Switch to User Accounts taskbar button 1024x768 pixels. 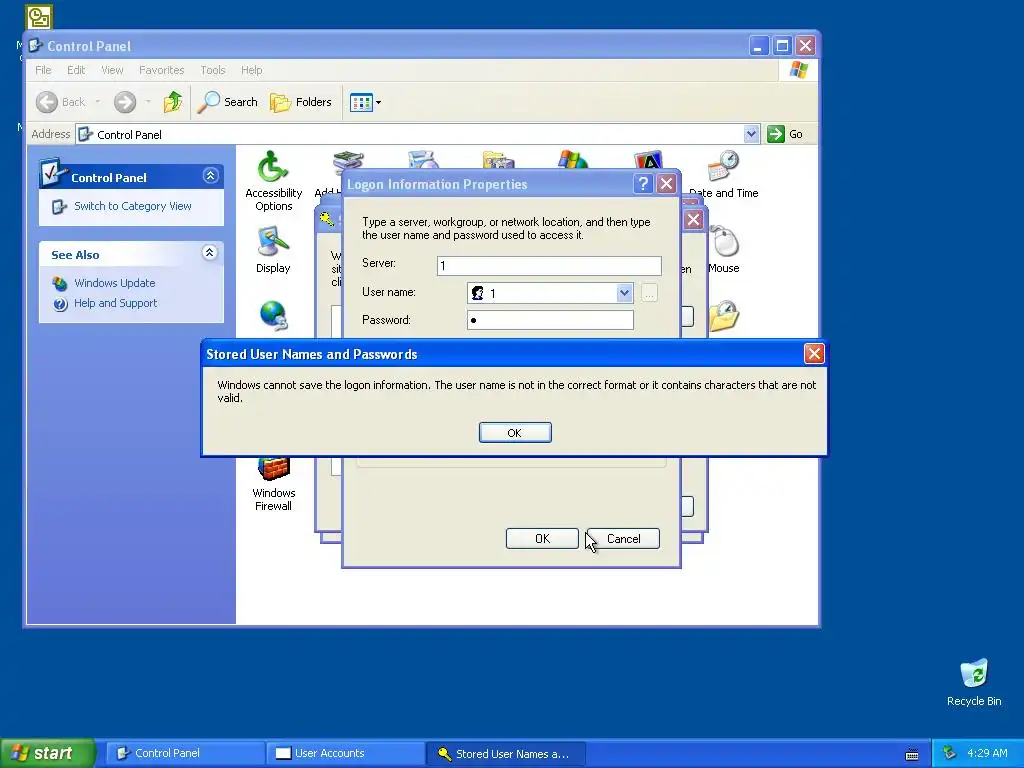pos(345,753)
